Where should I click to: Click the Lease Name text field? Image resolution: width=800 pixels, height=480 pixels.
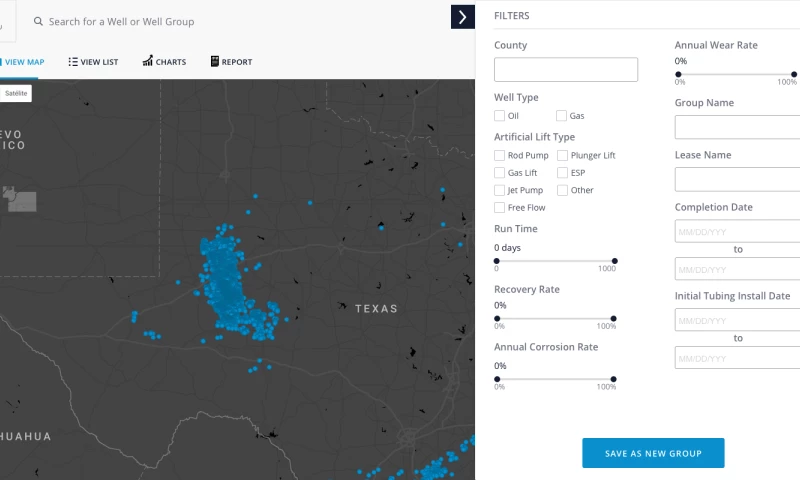[737, 179]
